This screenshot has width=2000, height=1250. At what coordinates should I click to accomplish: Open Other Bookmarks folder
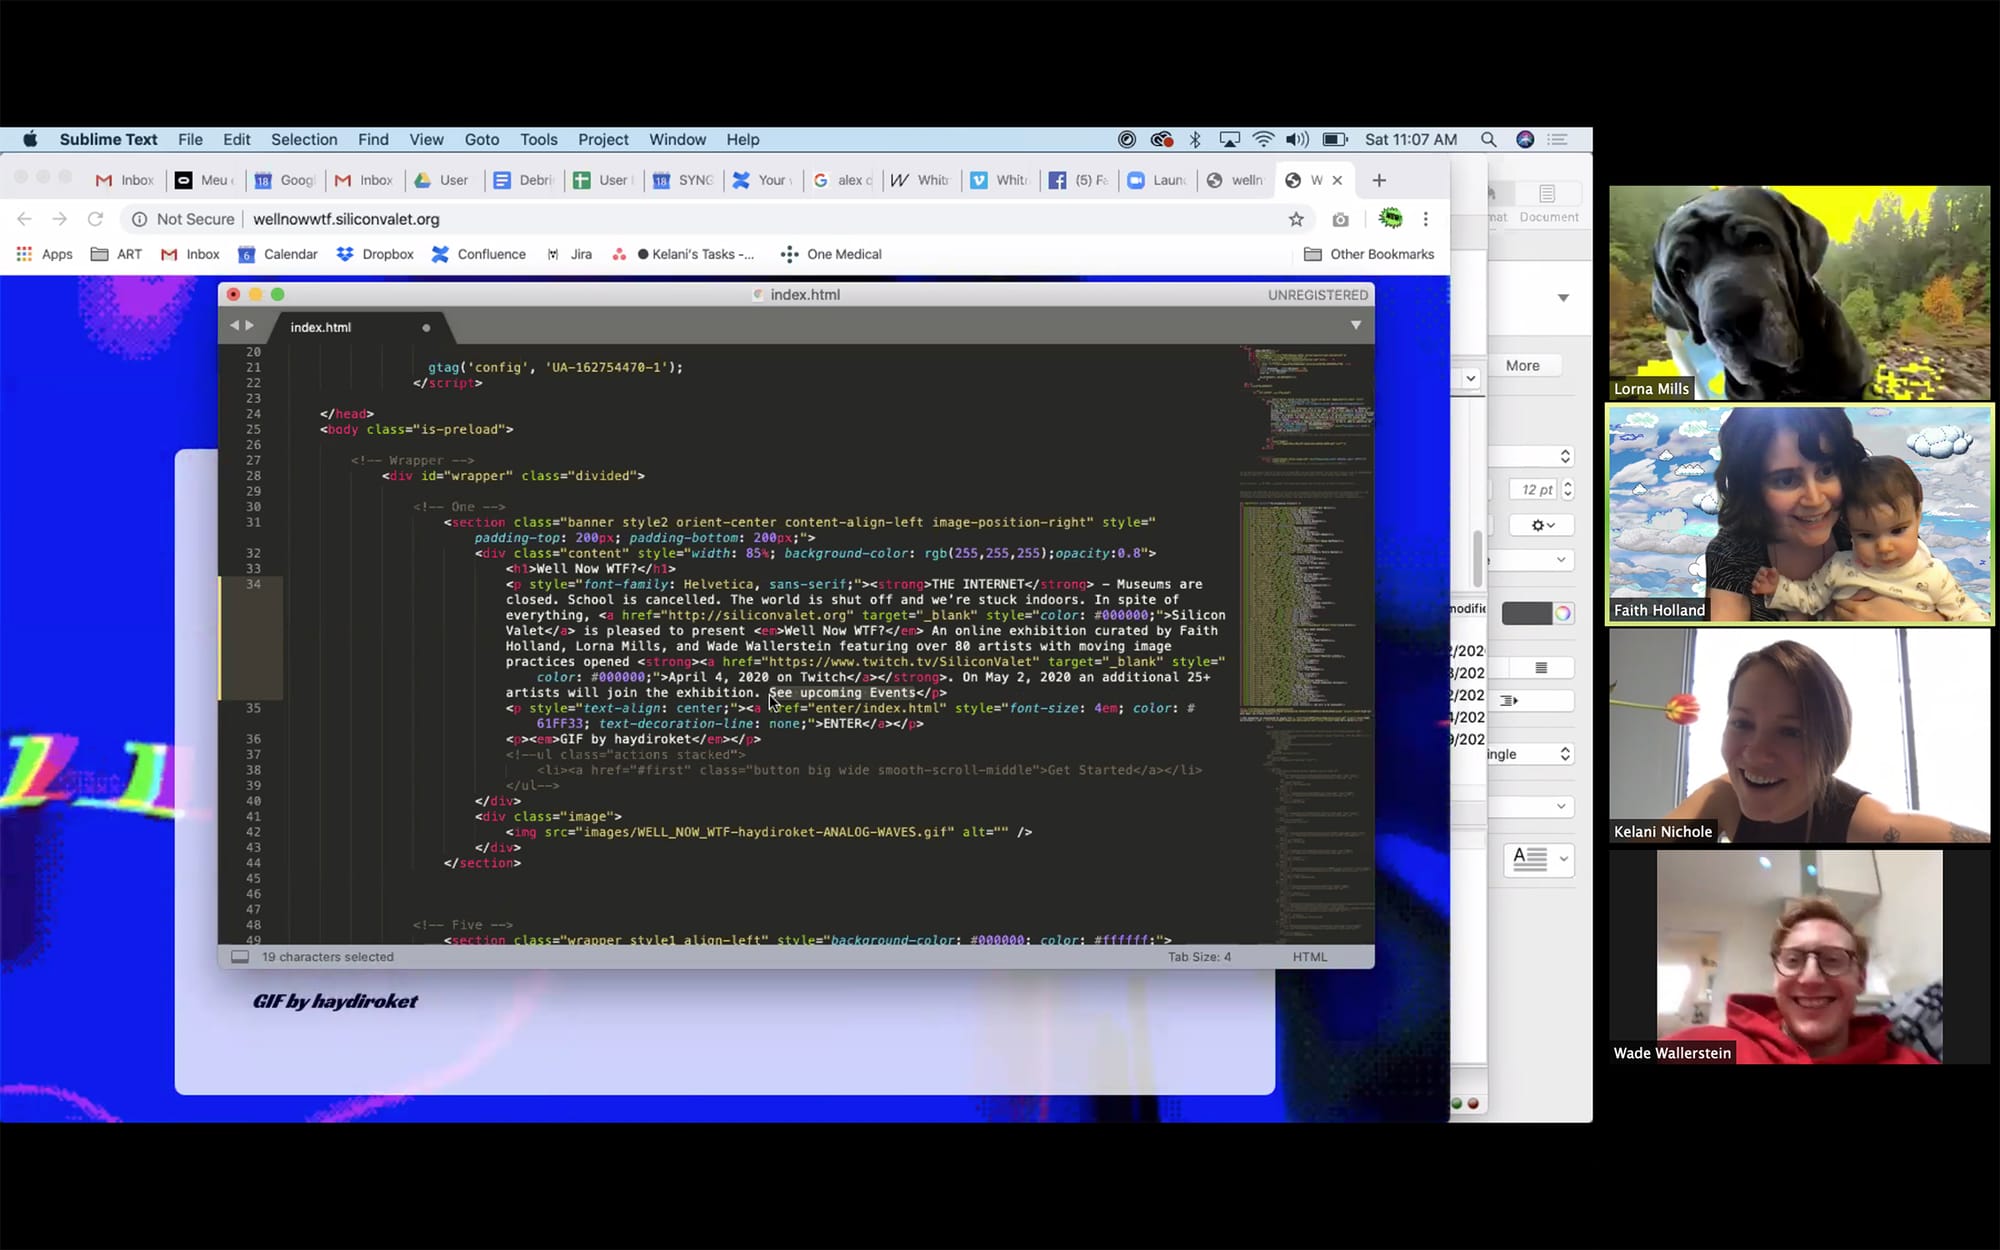(x=1369, y=254)
